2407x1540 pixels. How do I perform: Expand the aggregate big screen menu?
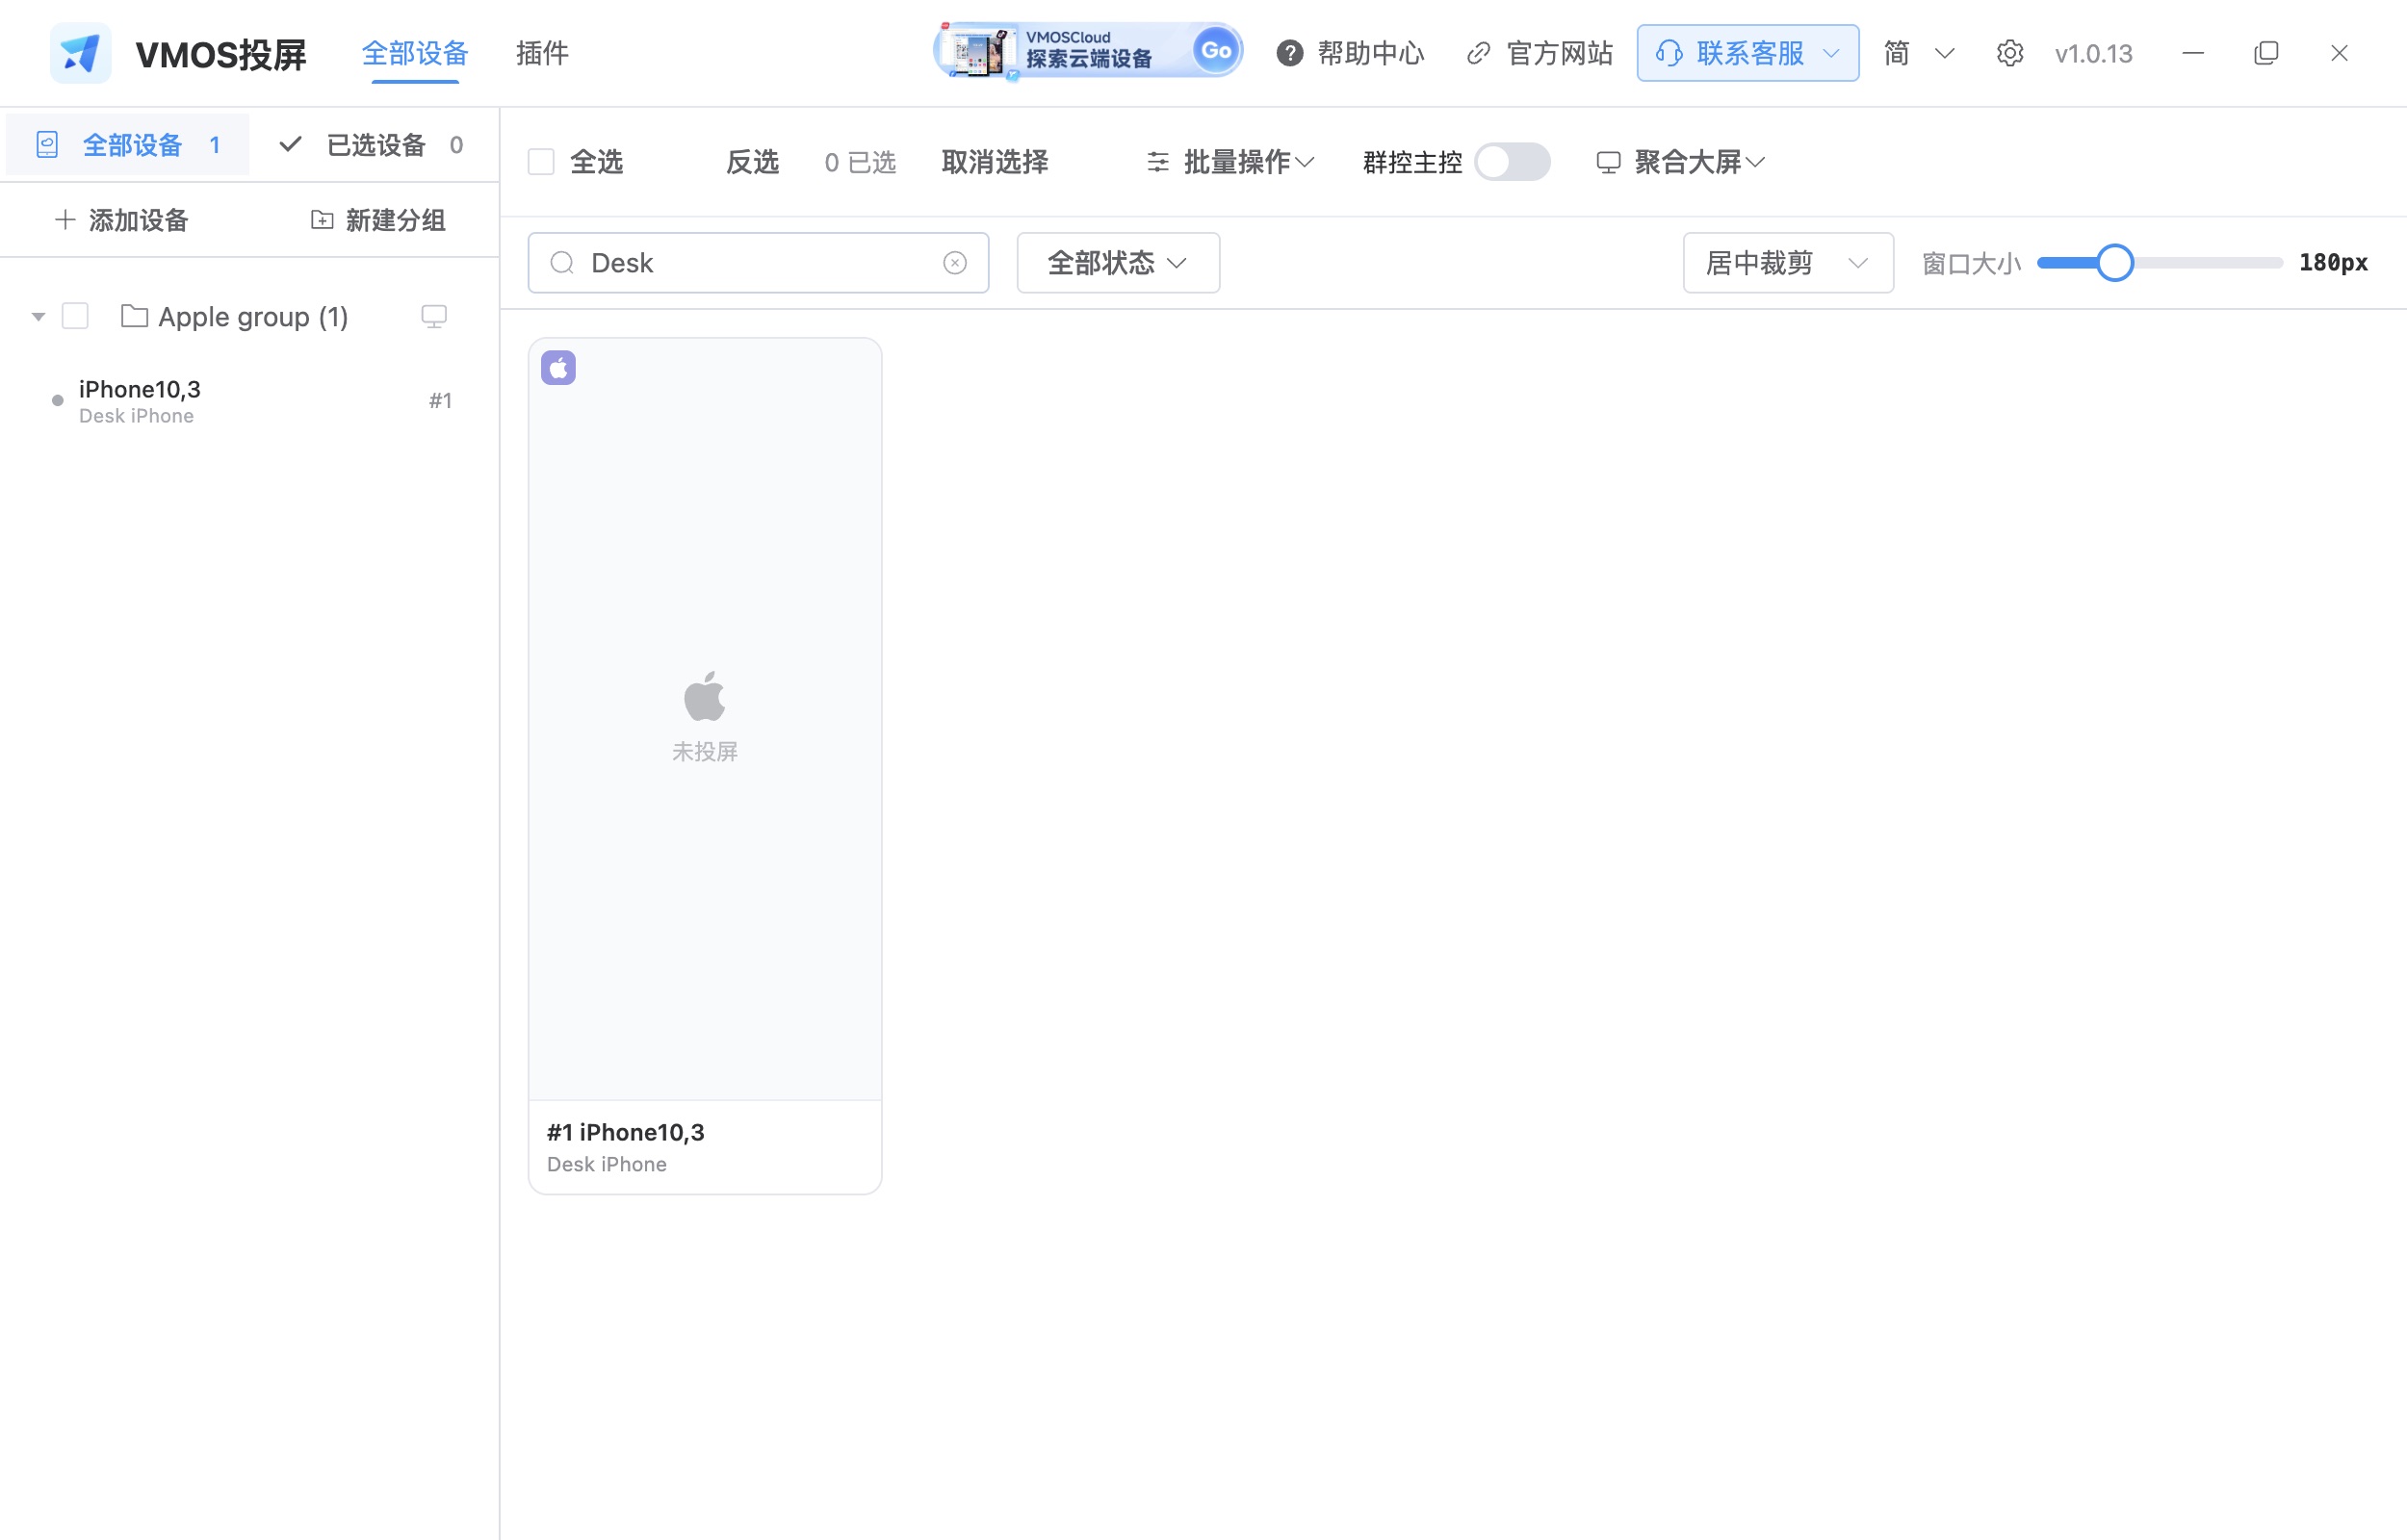coord(1680,162)
